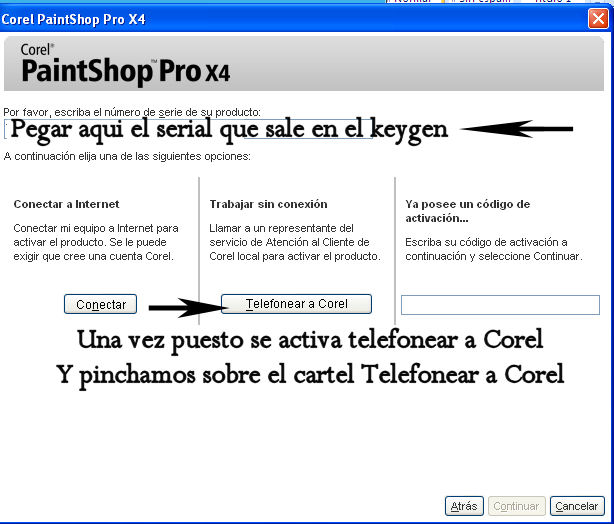
Task: Select the 'Ya posee un código de activación...' heading
Action: tap(468, 211)
